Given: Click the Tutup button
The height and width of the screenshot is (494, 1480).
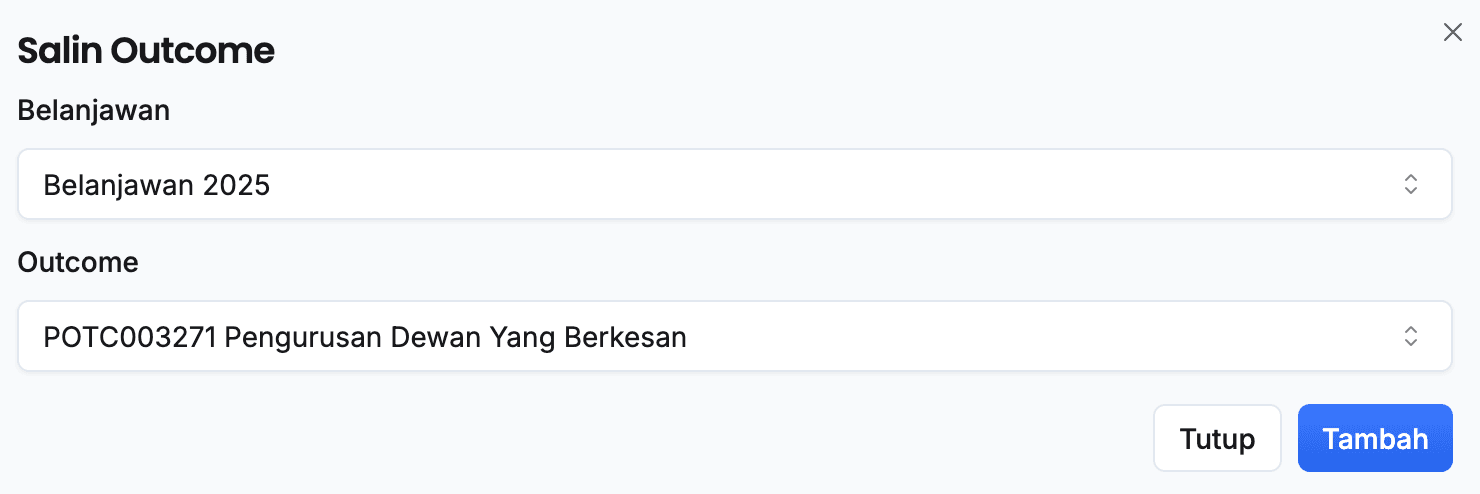Looking at the screenshot, I should pos(1217,438).
